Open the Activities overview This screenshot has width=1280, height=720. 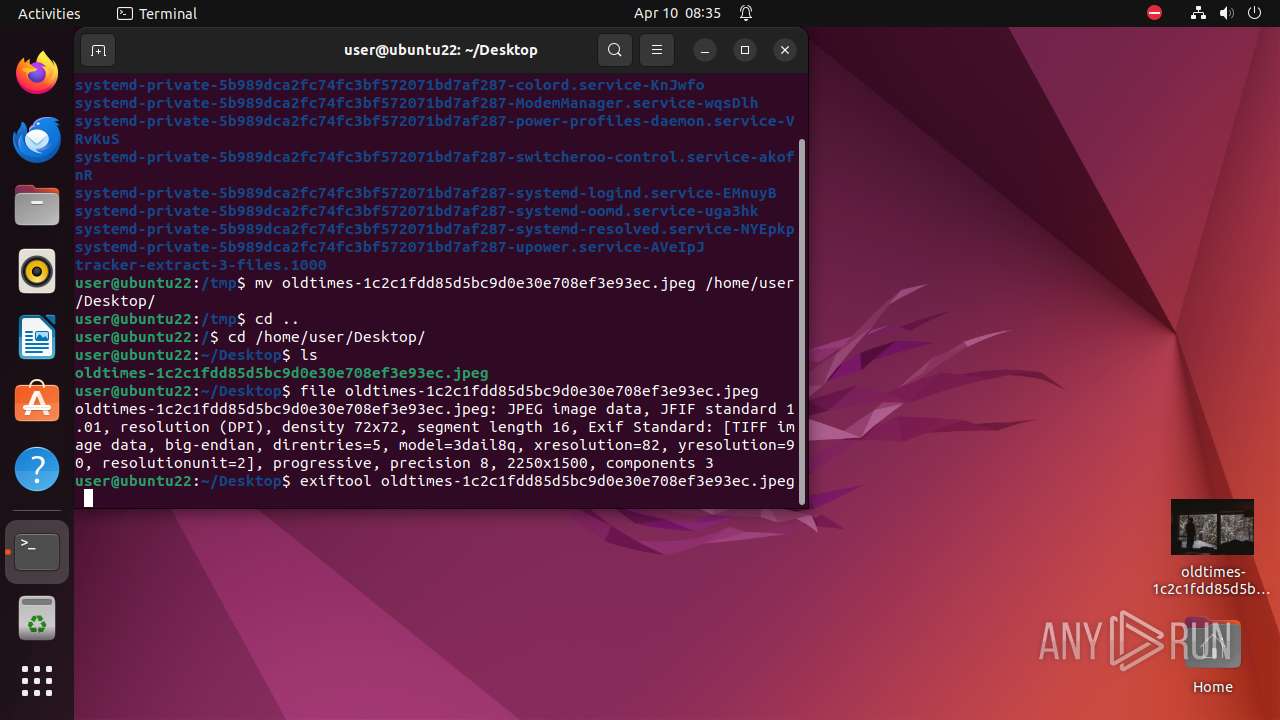coord(49,13)
